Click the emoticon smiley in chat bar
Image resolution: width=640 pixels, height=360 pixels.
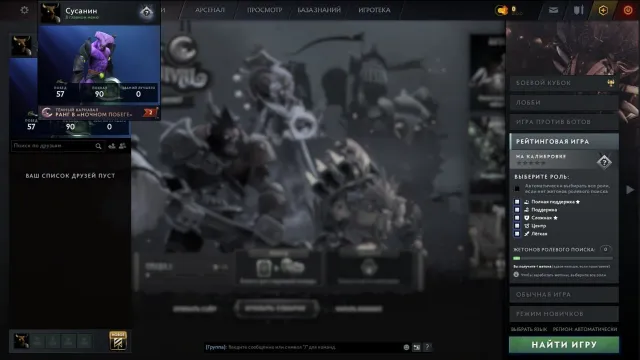406,347
